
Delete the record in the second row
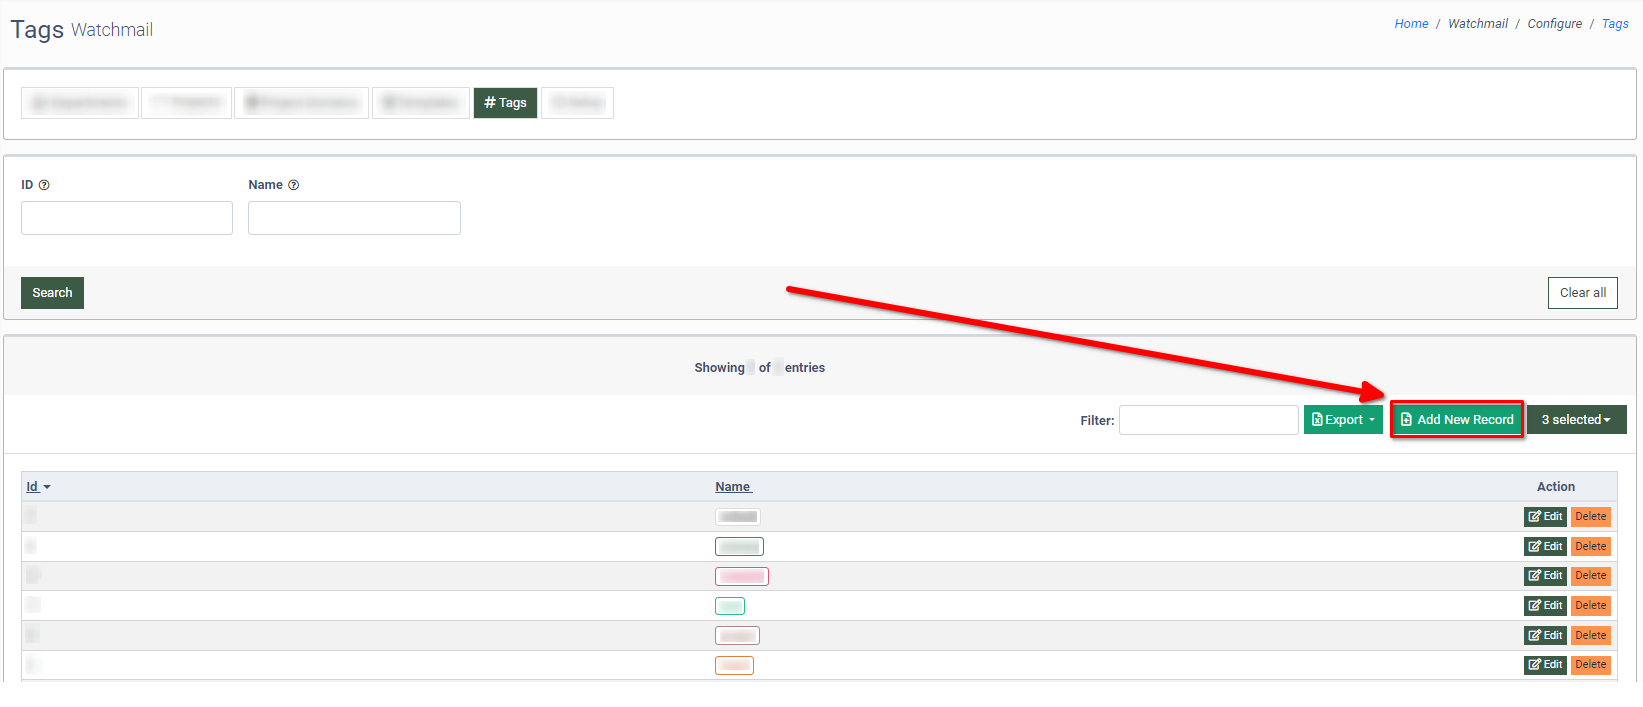click(x=1590, y=547)
